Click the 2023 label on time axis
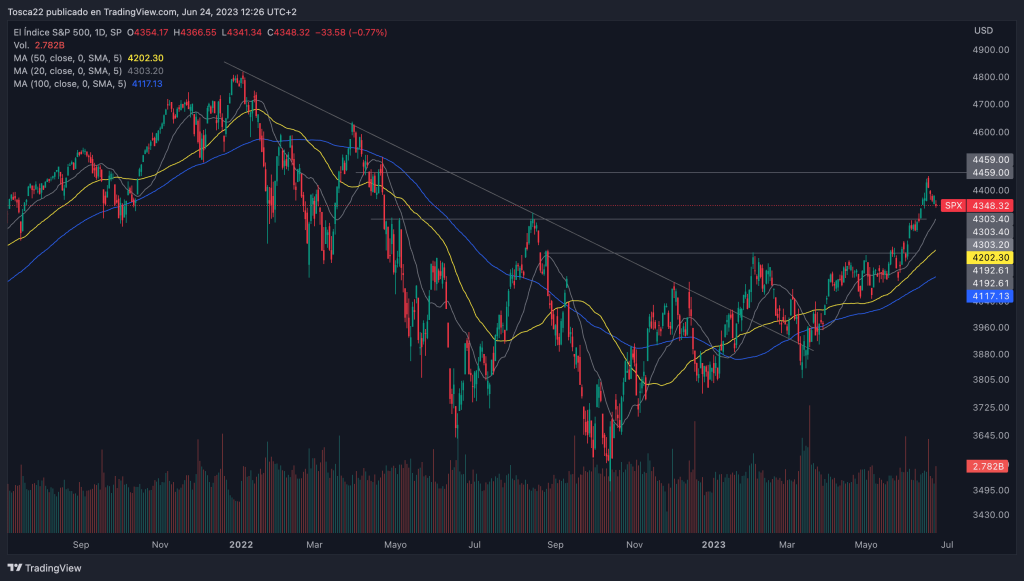 (x=713, y=545)
